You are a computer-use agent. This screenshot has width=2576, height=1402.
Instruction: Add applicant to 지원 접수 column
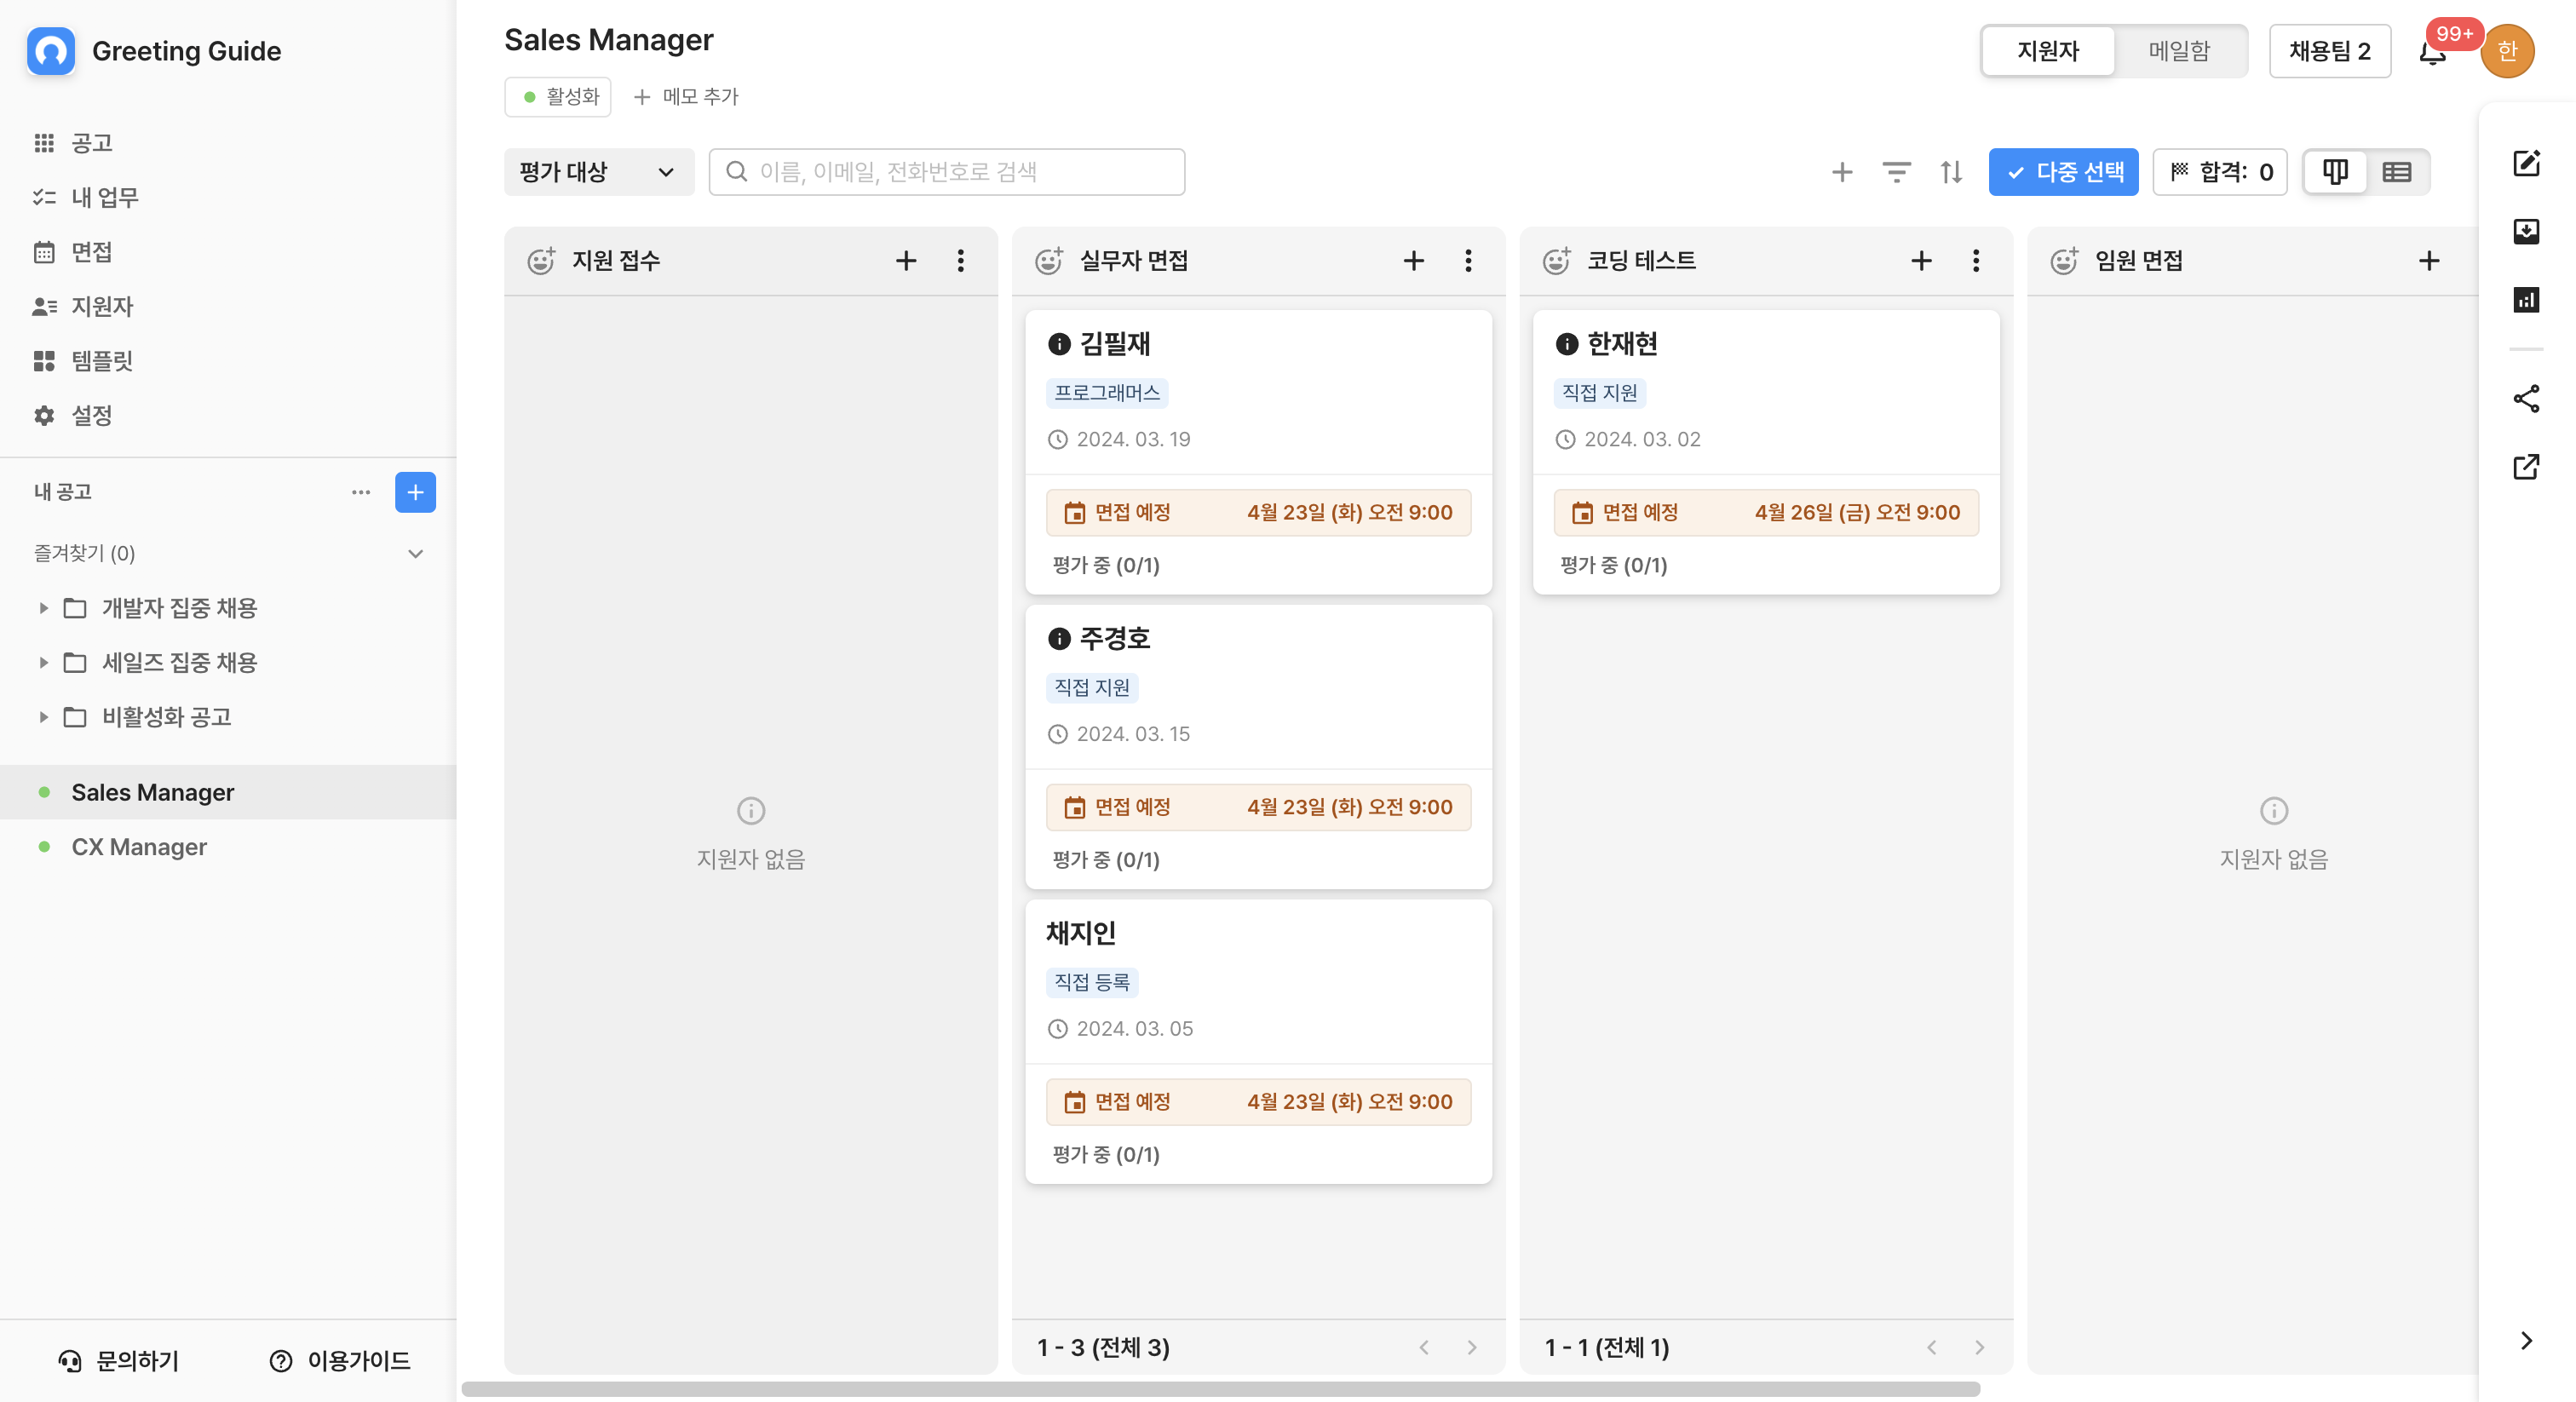[906, 261]
